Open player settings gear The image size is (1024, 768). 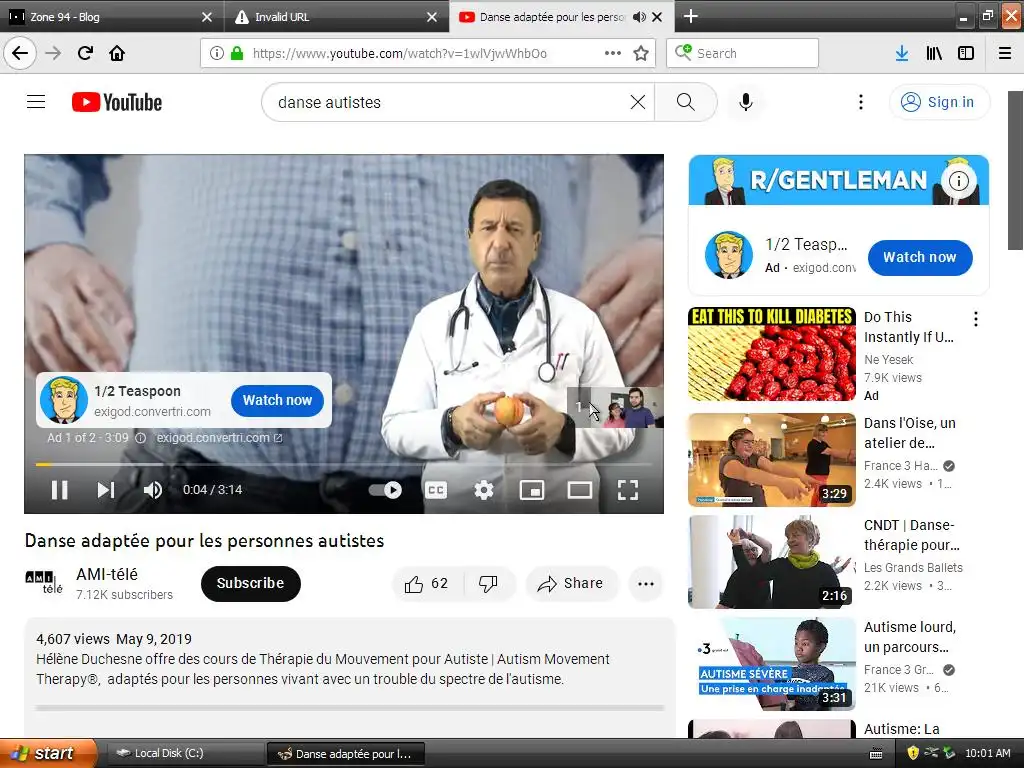coord(484,490)
